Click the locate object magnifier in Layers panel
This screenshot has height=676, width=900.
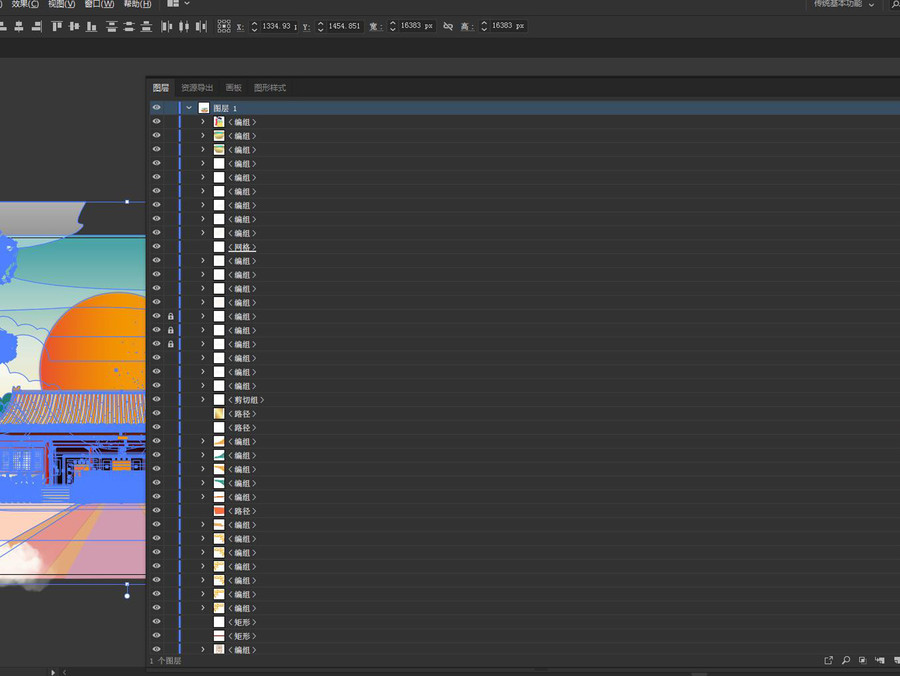coord(845,661)
